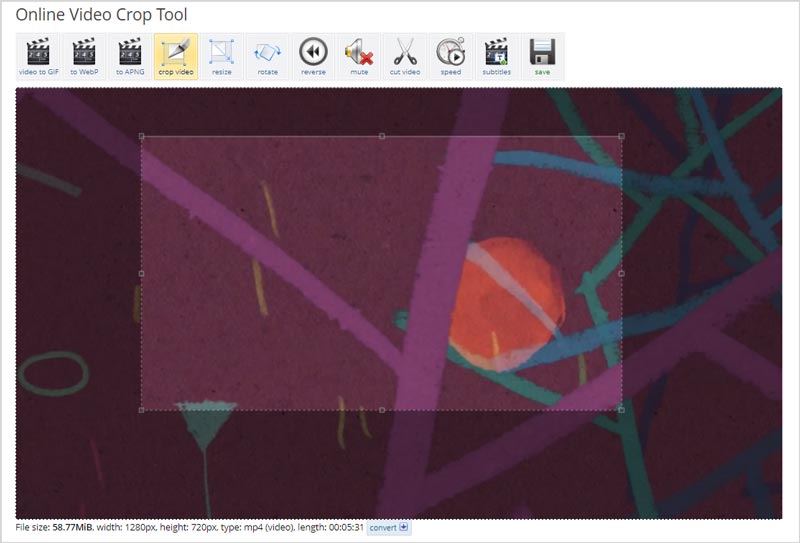
Task: Open the subtitles tool
Action: [x=497, y=56]
